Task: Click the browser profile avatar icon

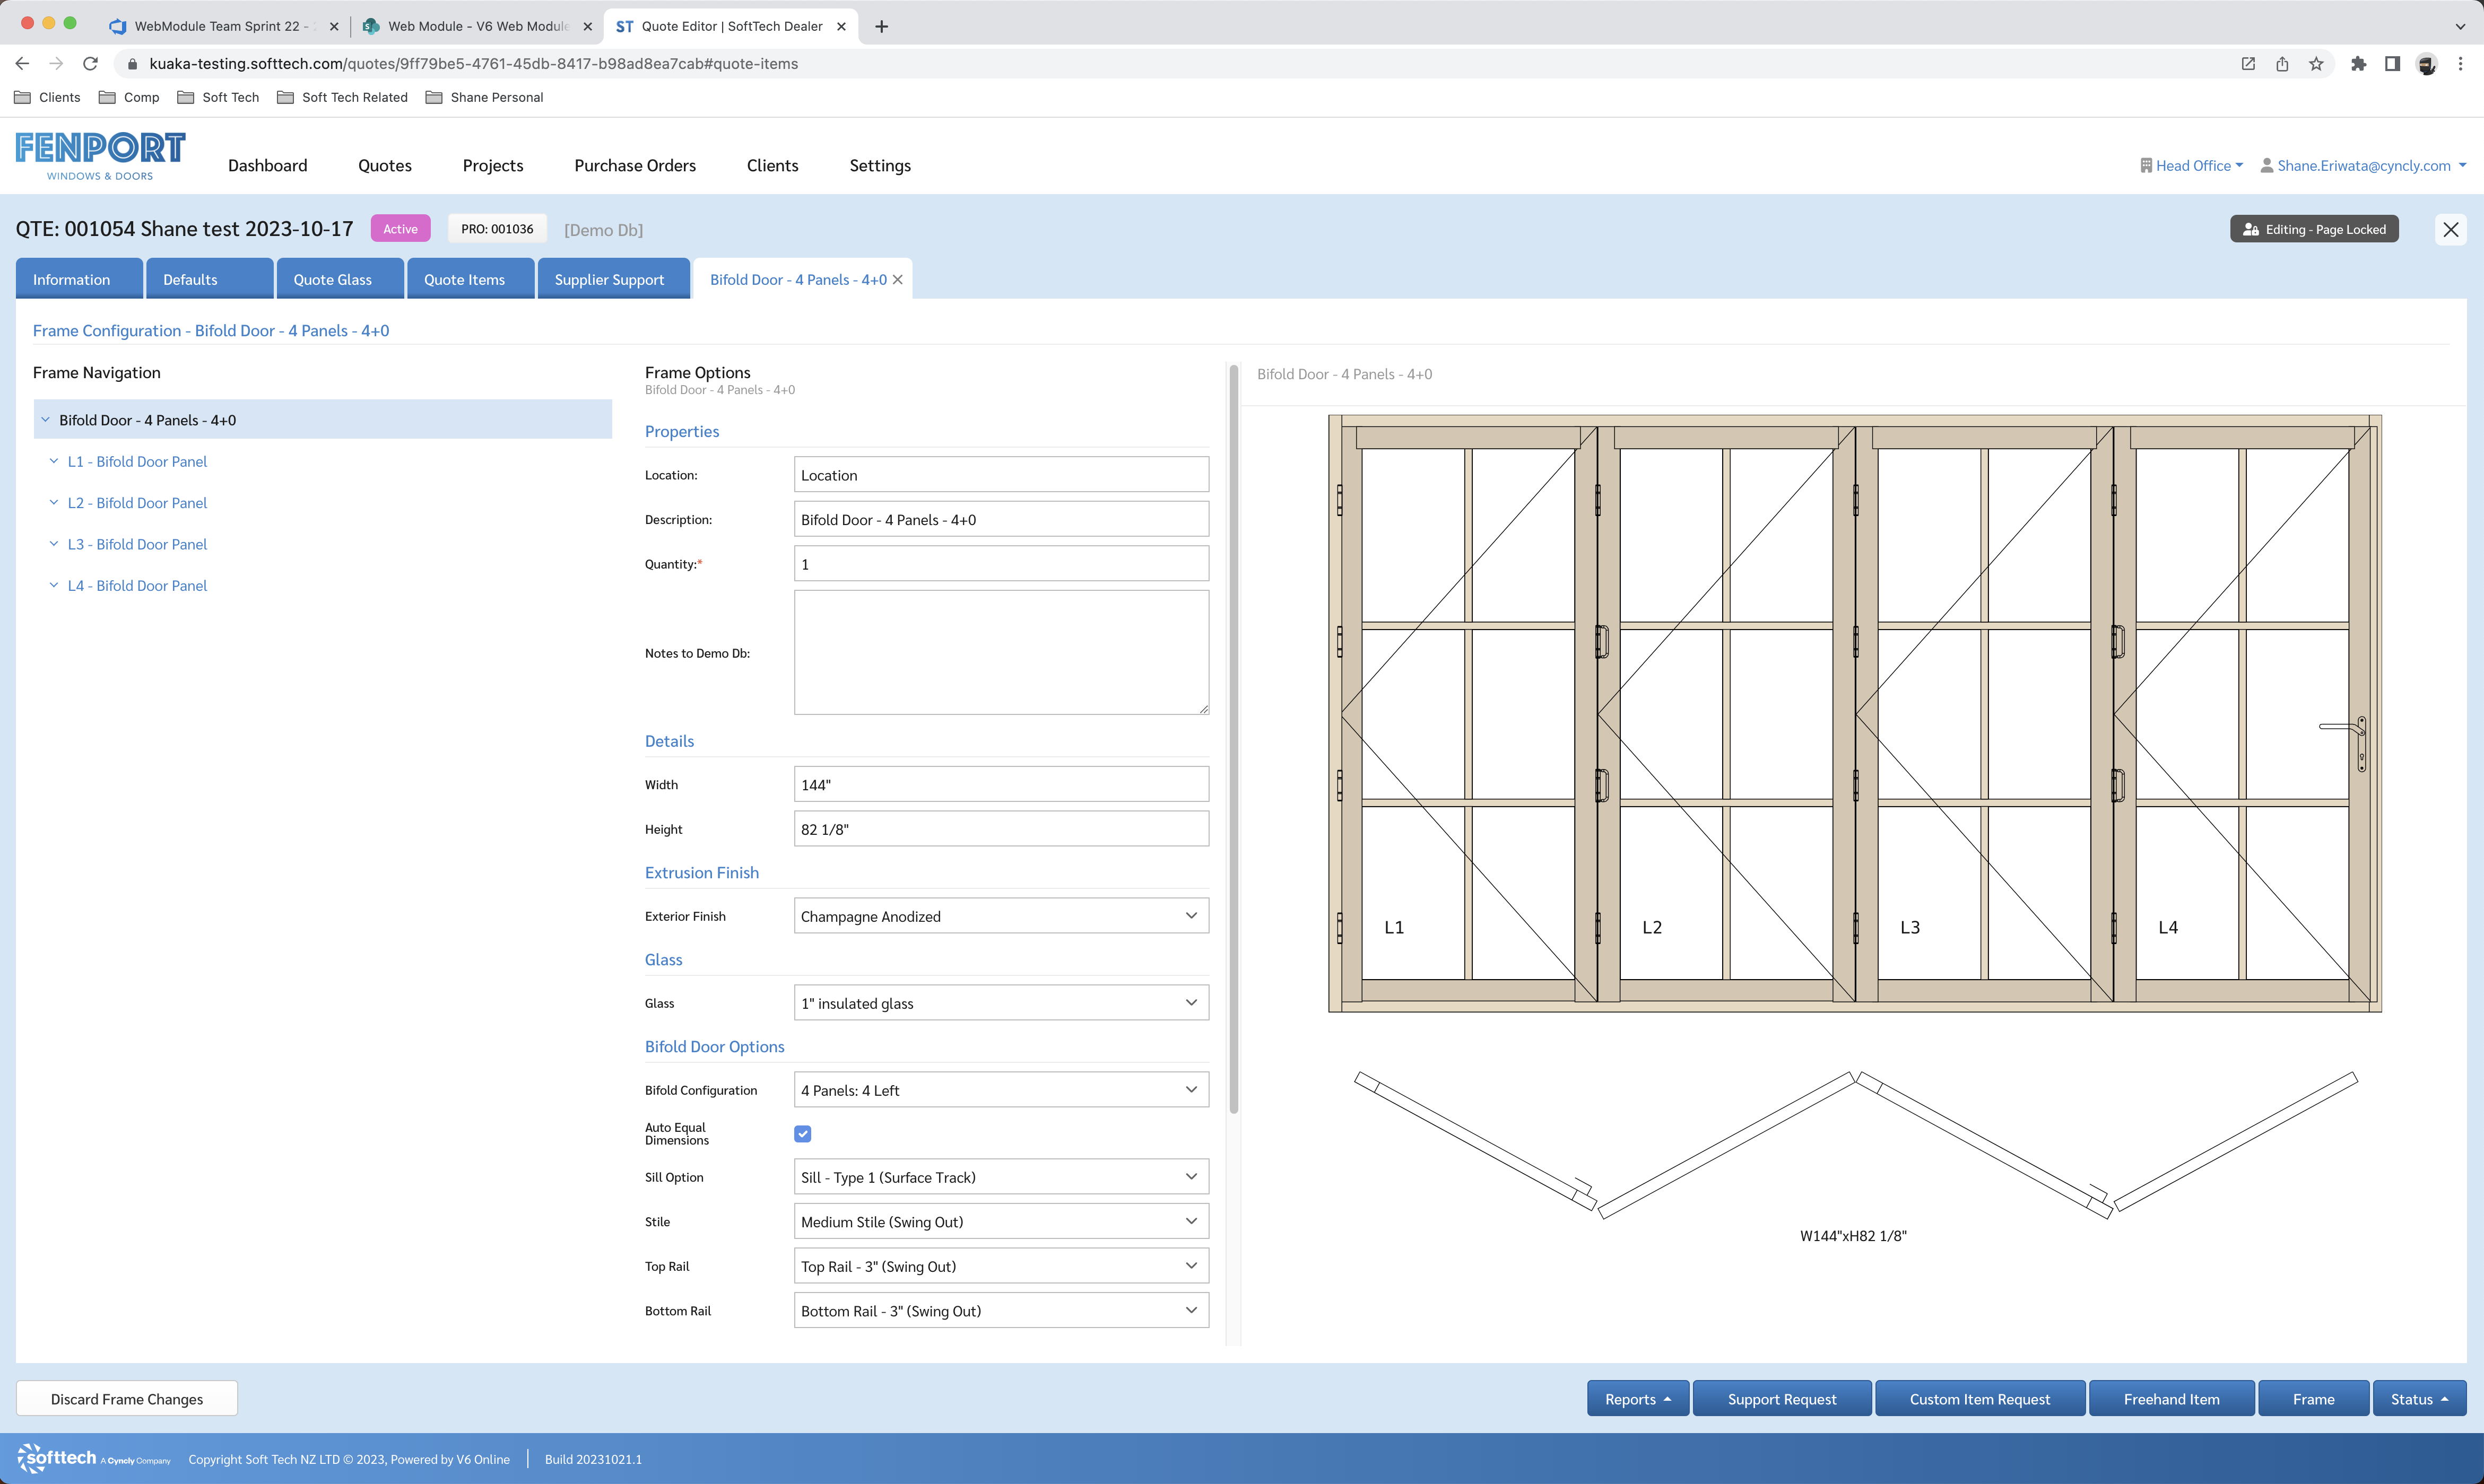Action: [2428, 63]
